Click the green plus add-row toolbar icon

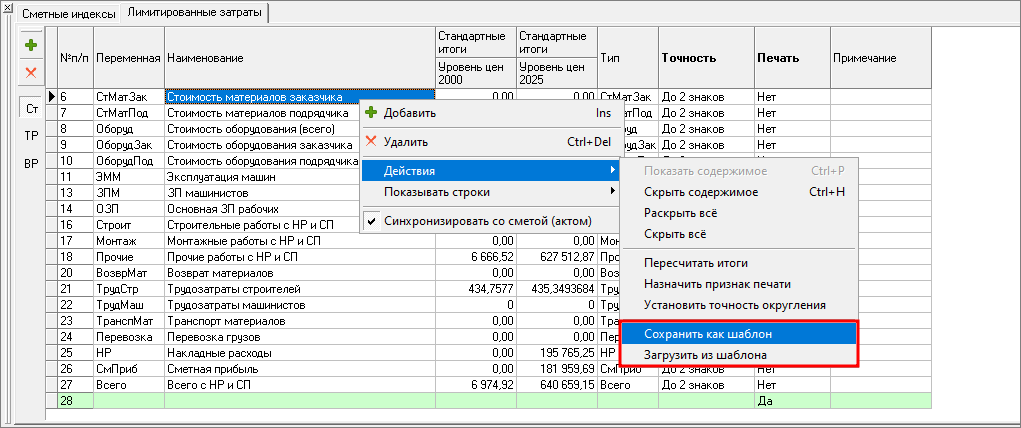click(x=31, y=45)
